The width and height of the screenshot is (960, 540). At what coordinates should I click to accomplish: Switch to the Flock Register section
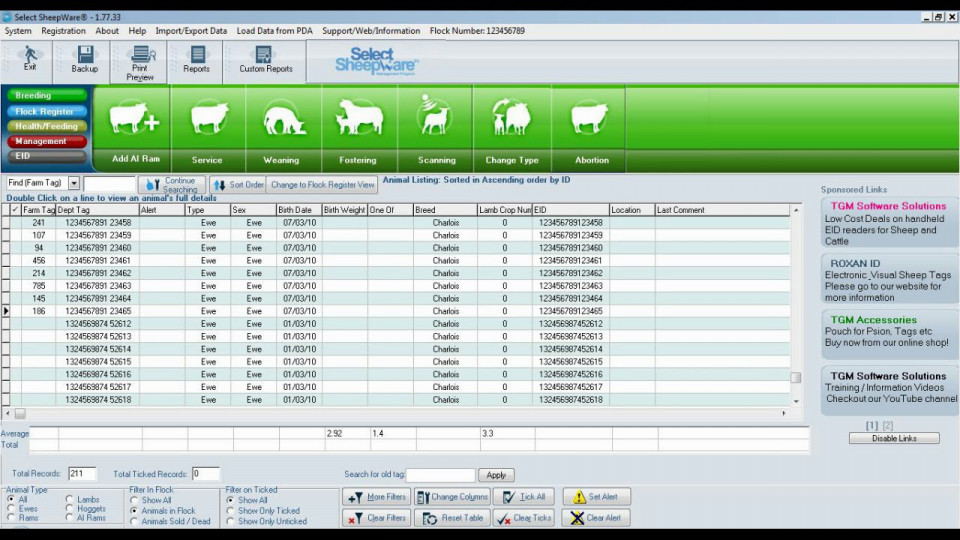47,111
